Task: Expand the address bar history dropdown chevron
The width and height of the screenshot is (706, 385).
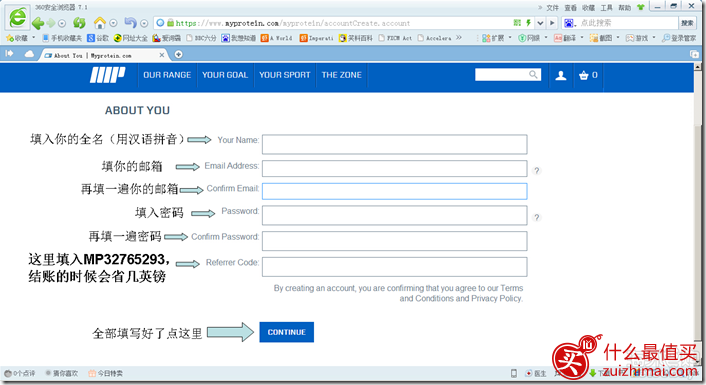Action: (x=540, y=23)
